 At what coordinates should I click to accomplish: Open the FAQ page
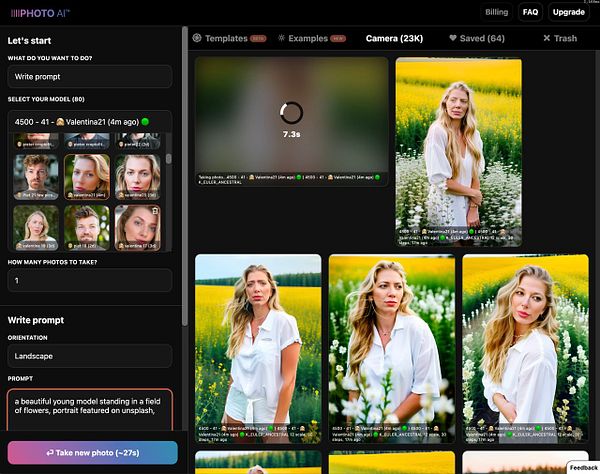530,12
